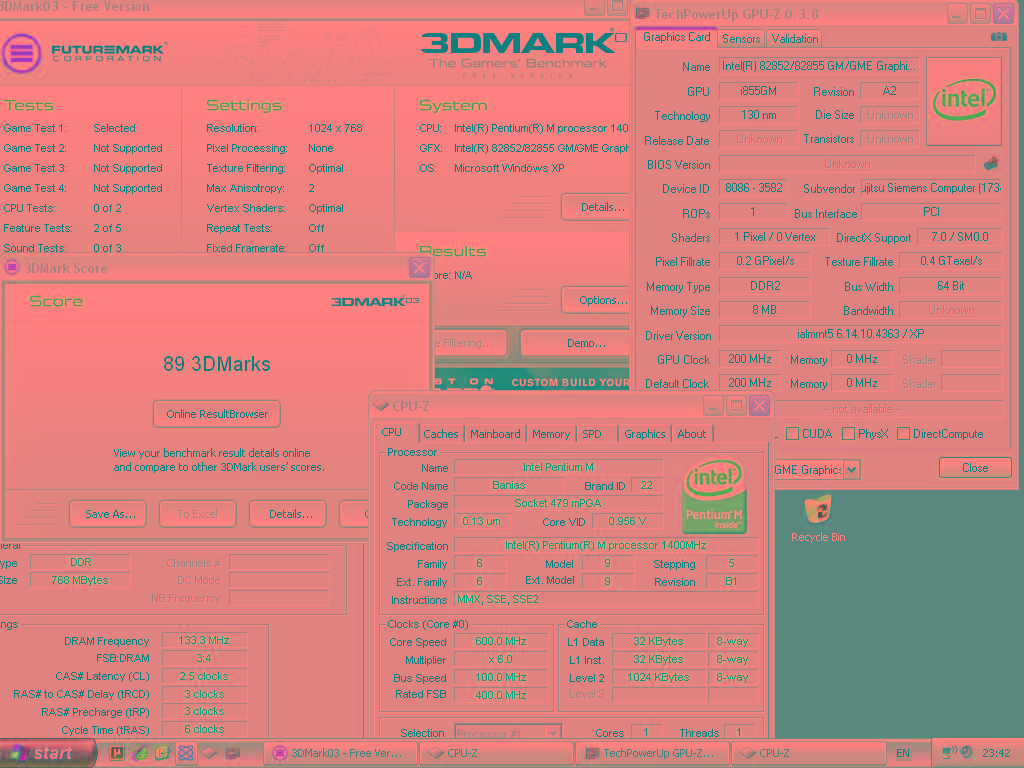Click the To Excel button

(x=197, y=514)
